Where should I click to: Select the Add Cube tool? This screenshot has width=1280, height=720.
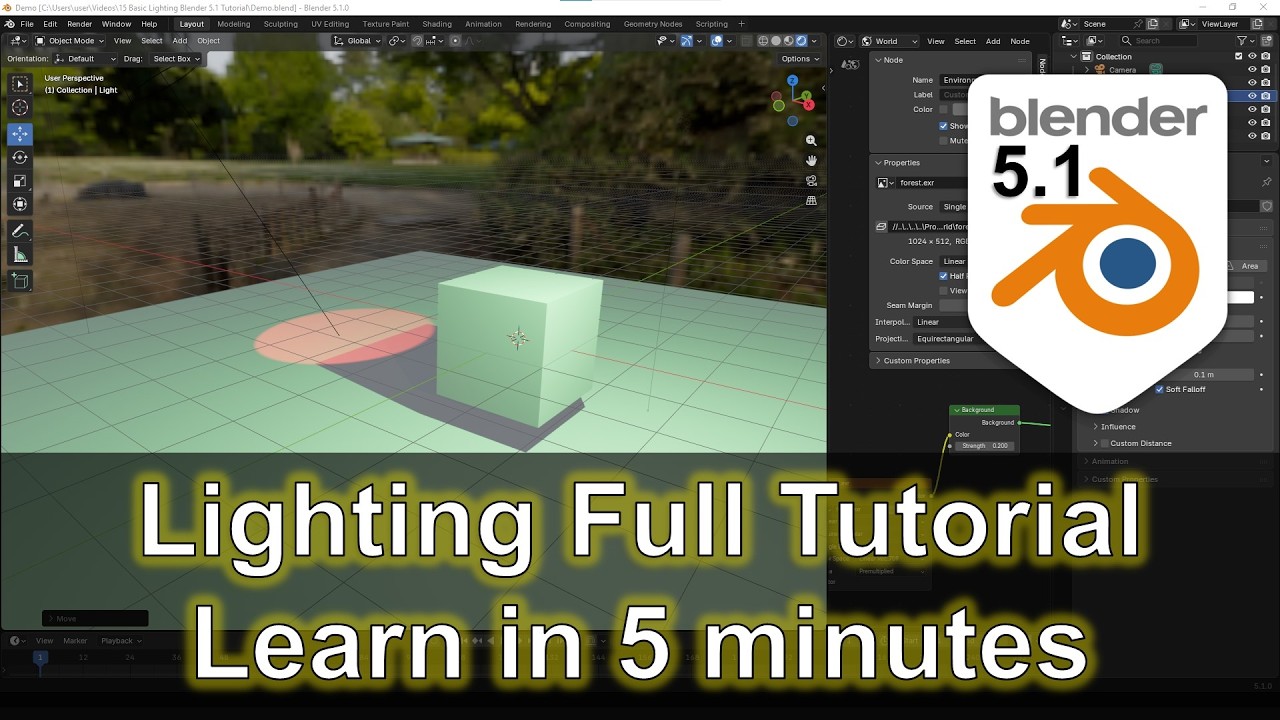20,281
